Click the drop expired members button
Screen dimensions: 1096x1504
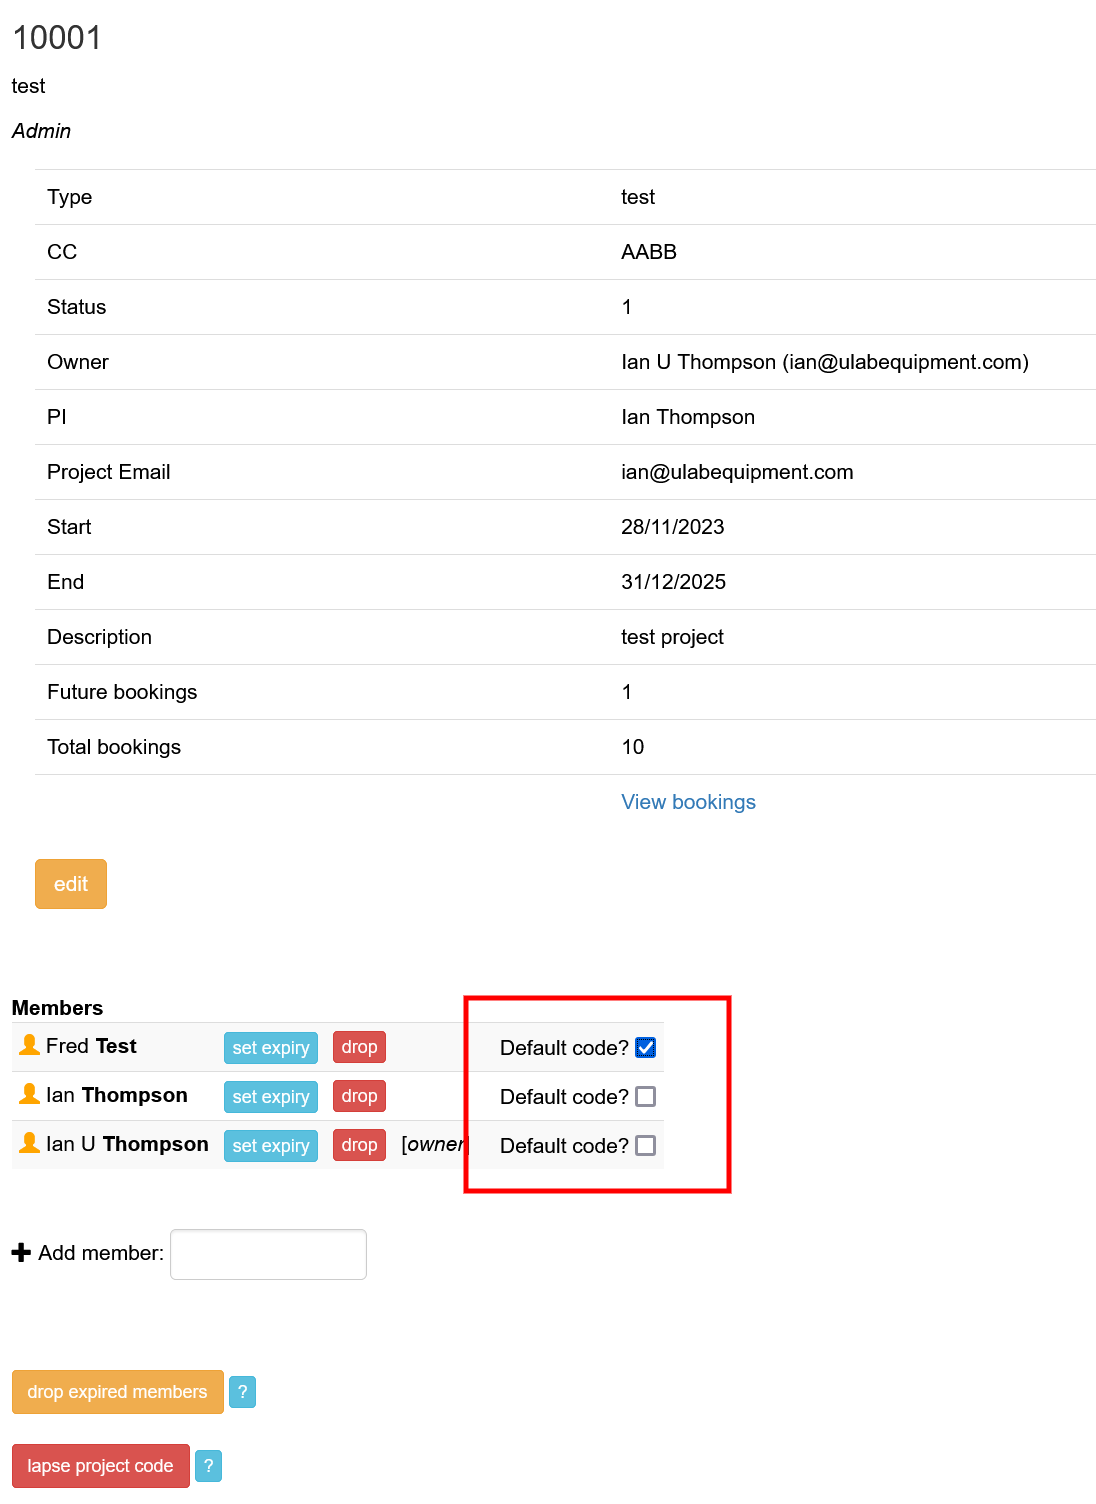(117, 1391)
